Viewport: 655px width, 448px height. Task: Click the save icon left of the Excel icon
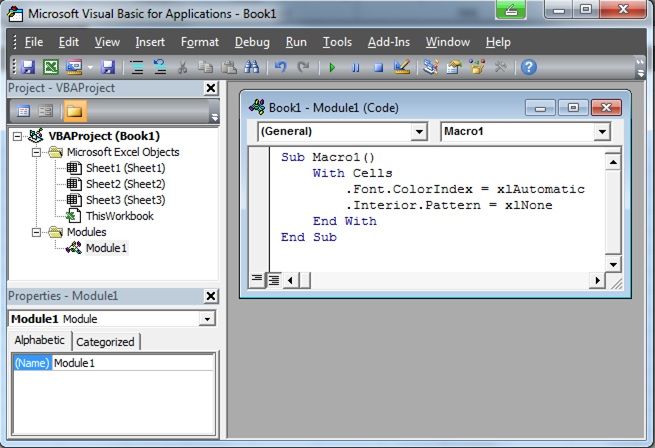pyautogui.click(x=28, y=67)
